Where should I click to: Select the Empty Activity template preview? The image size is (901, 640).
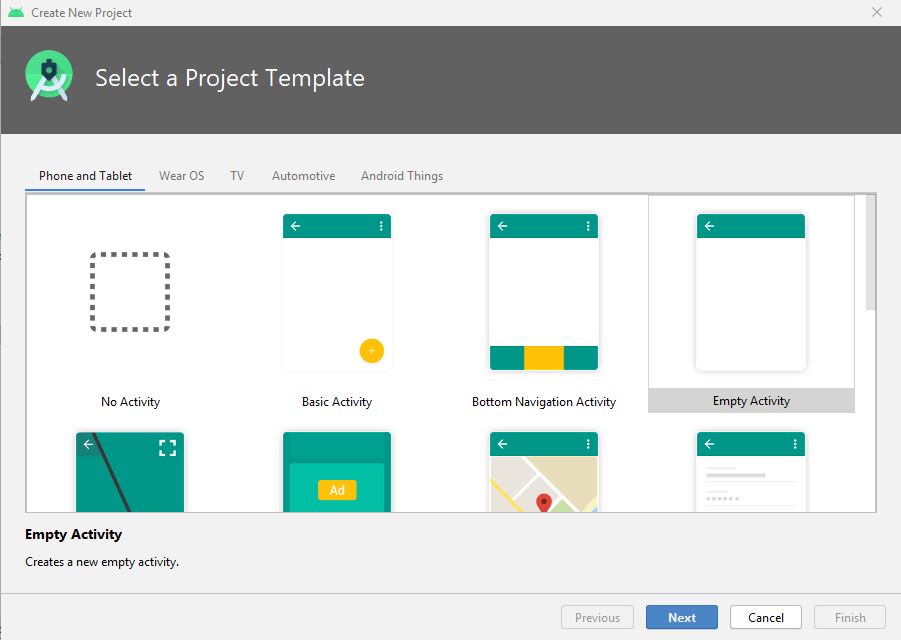750,292
